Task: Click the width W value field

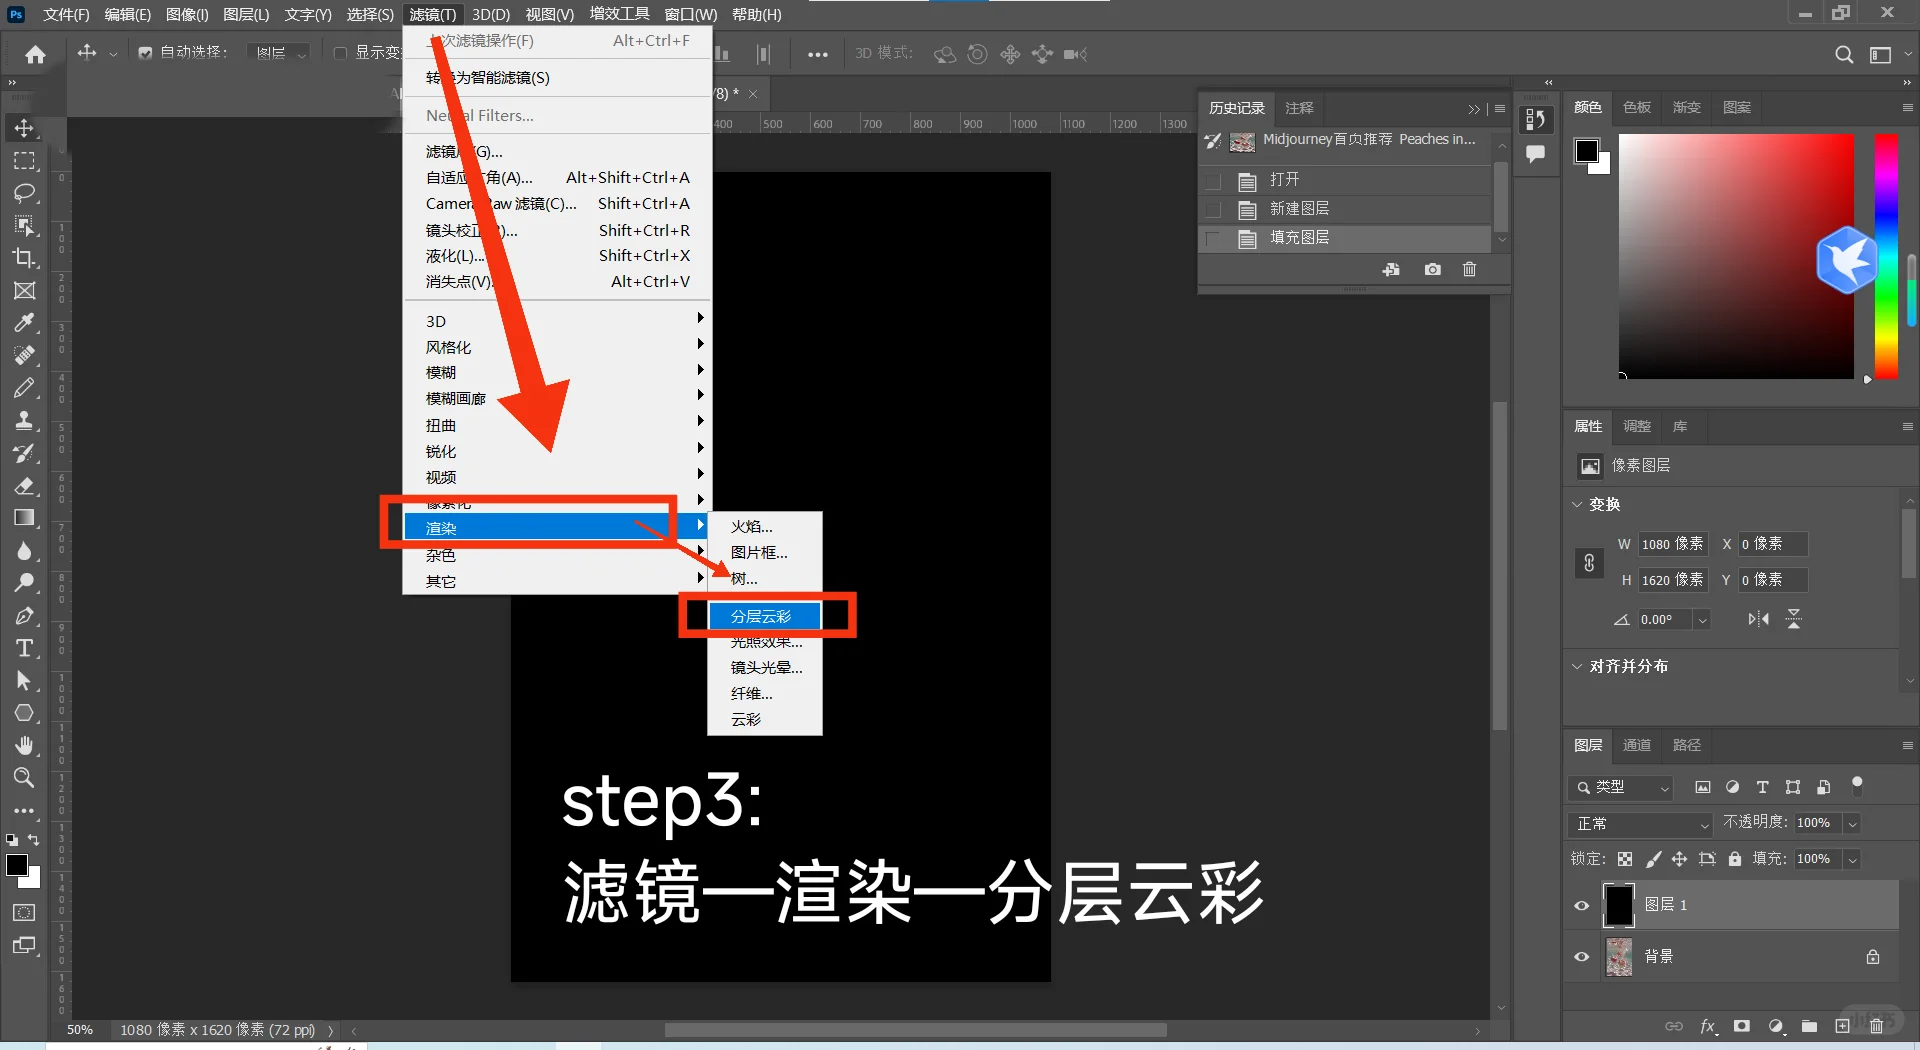Action: click(x=1673, y=544)
